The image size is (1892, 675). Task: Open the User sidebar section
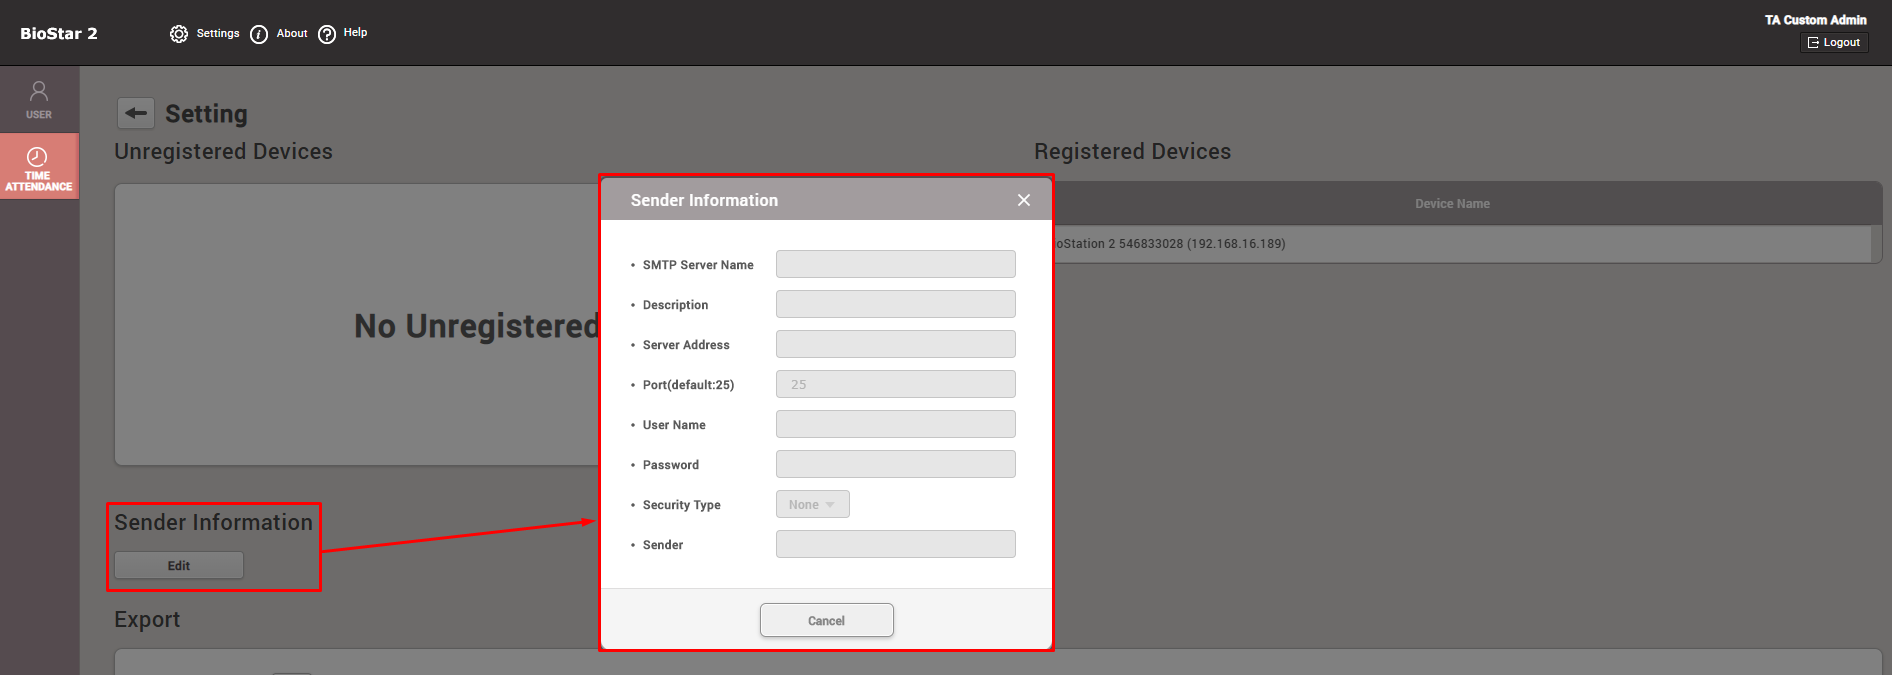pos(39,100)
